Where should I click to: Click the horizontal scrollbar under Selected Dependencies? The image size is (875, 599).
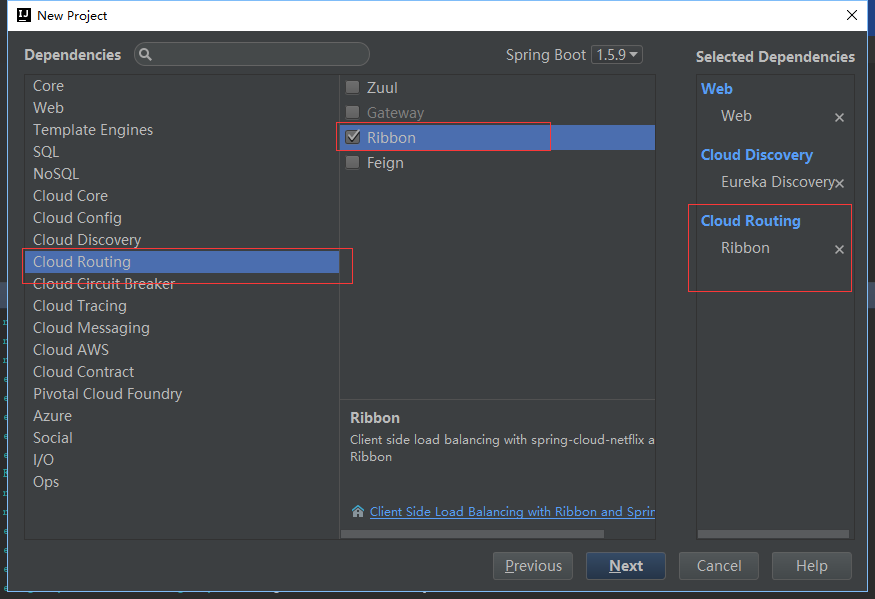coord(773,534)
